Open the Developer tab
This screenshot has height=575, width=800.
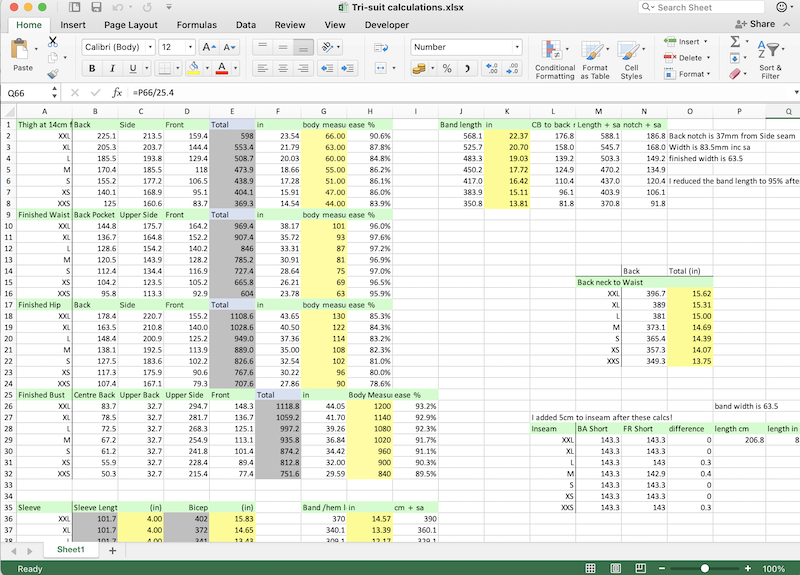[x=386, y=25]
